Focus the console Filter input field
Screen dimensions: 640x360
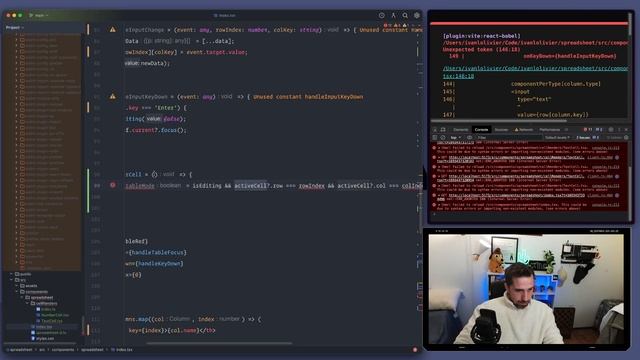click(x=508, y=138)
